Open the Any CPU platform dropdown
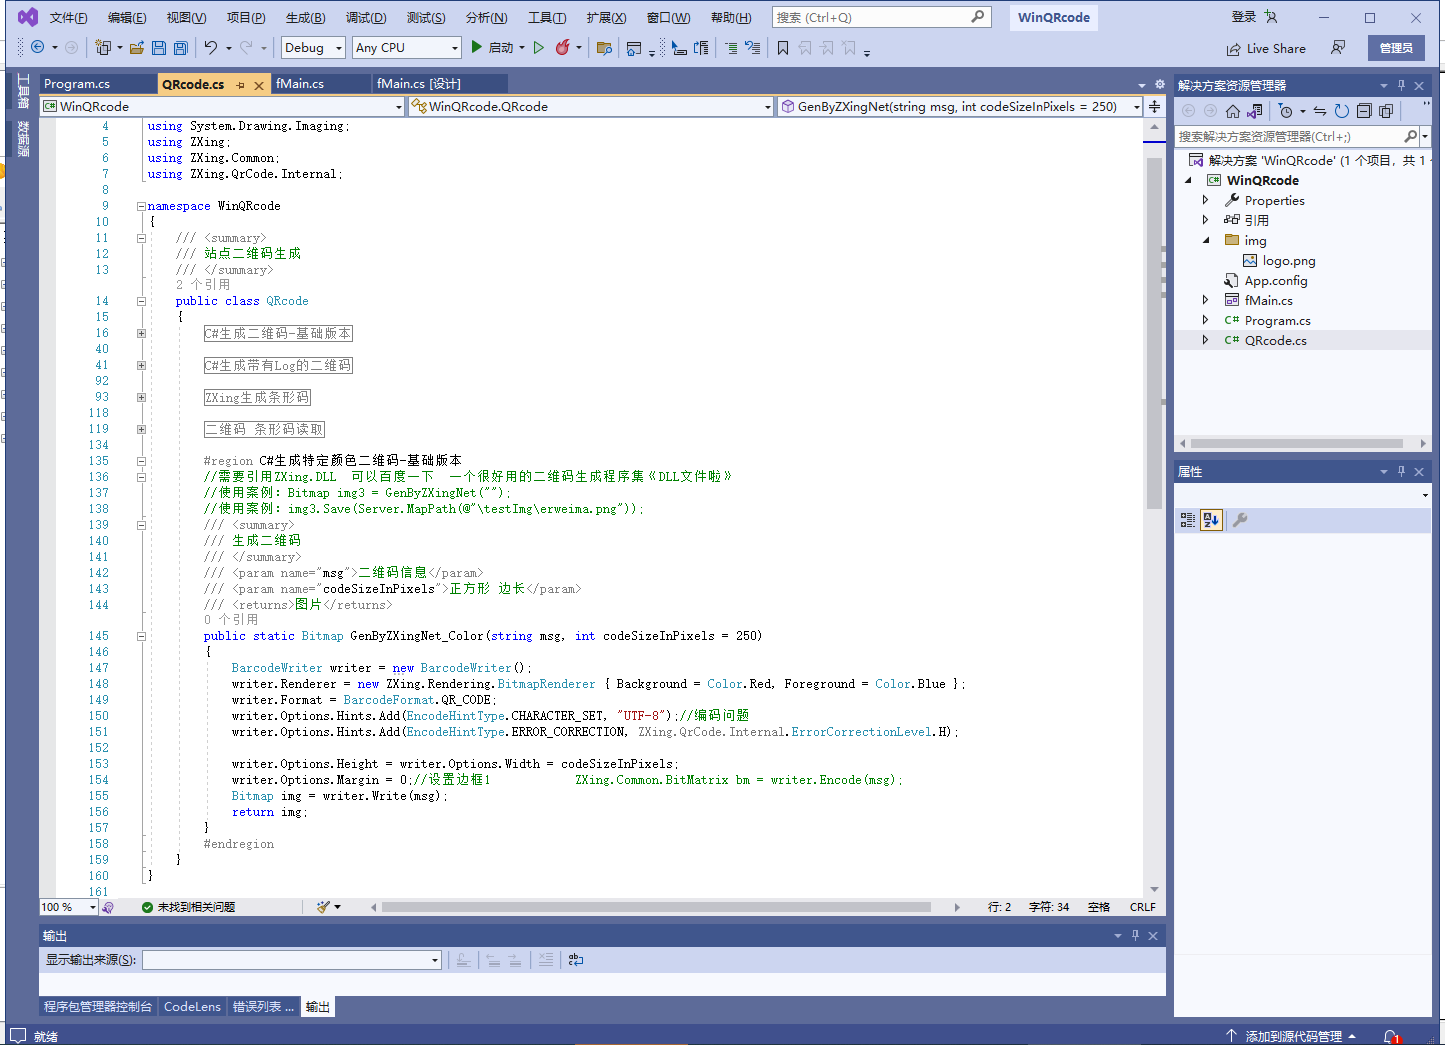 point(407,47)
